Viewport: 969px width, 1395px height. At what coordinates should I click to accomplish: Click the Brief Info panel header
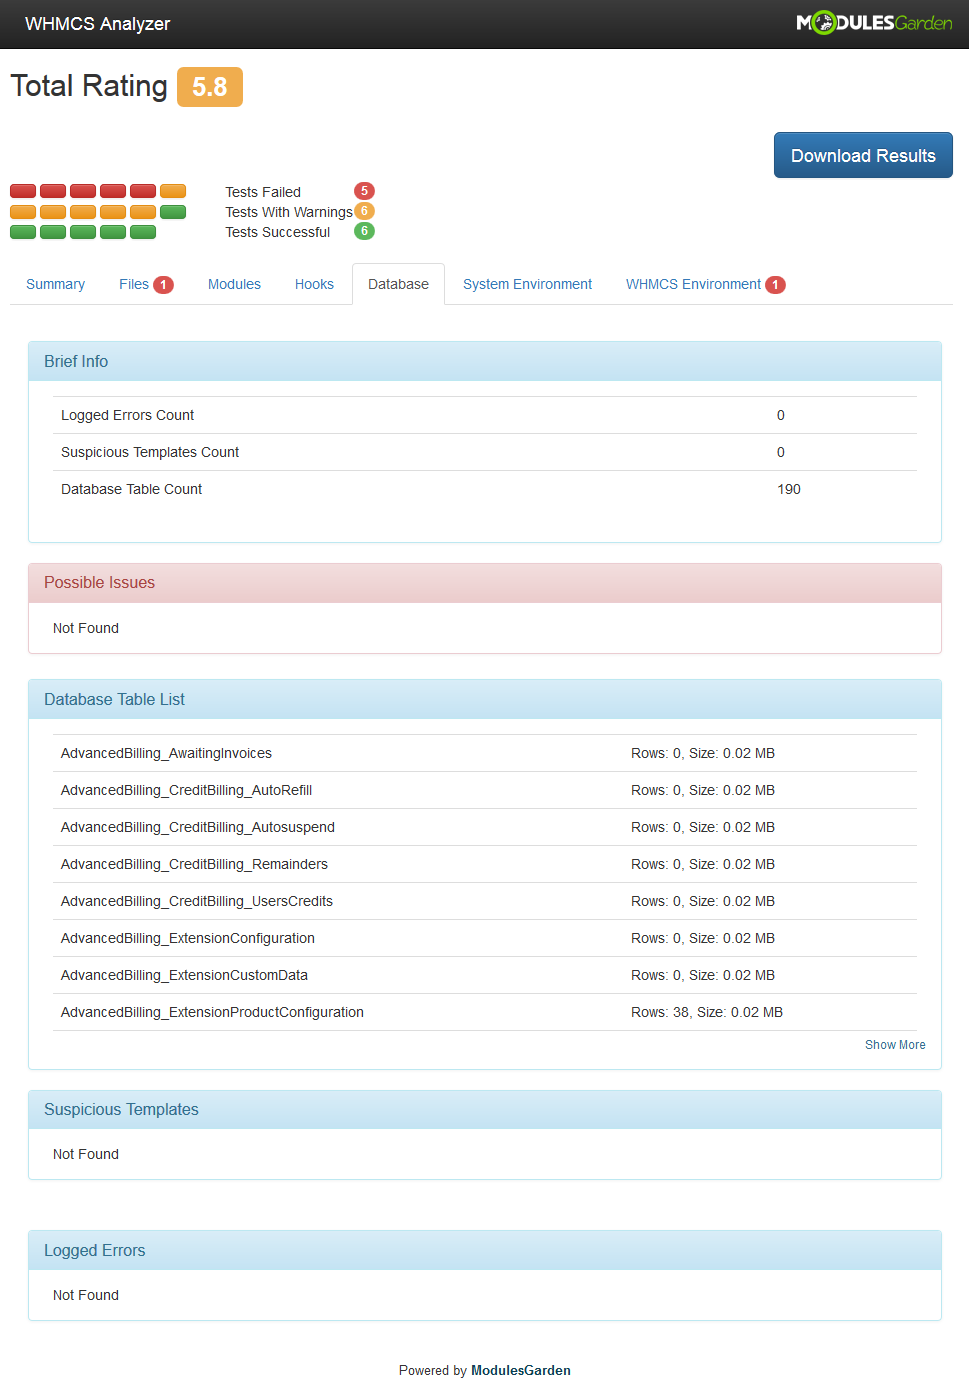(x=485, y=361)
